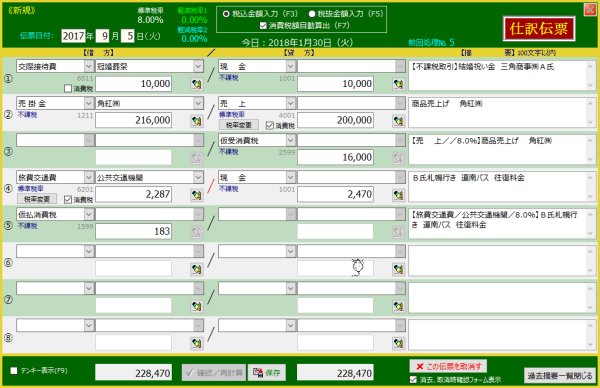The height and width of the screenshot is (388, 600).
Task: Click the row 6 summary text area
Action: [502, 261]
